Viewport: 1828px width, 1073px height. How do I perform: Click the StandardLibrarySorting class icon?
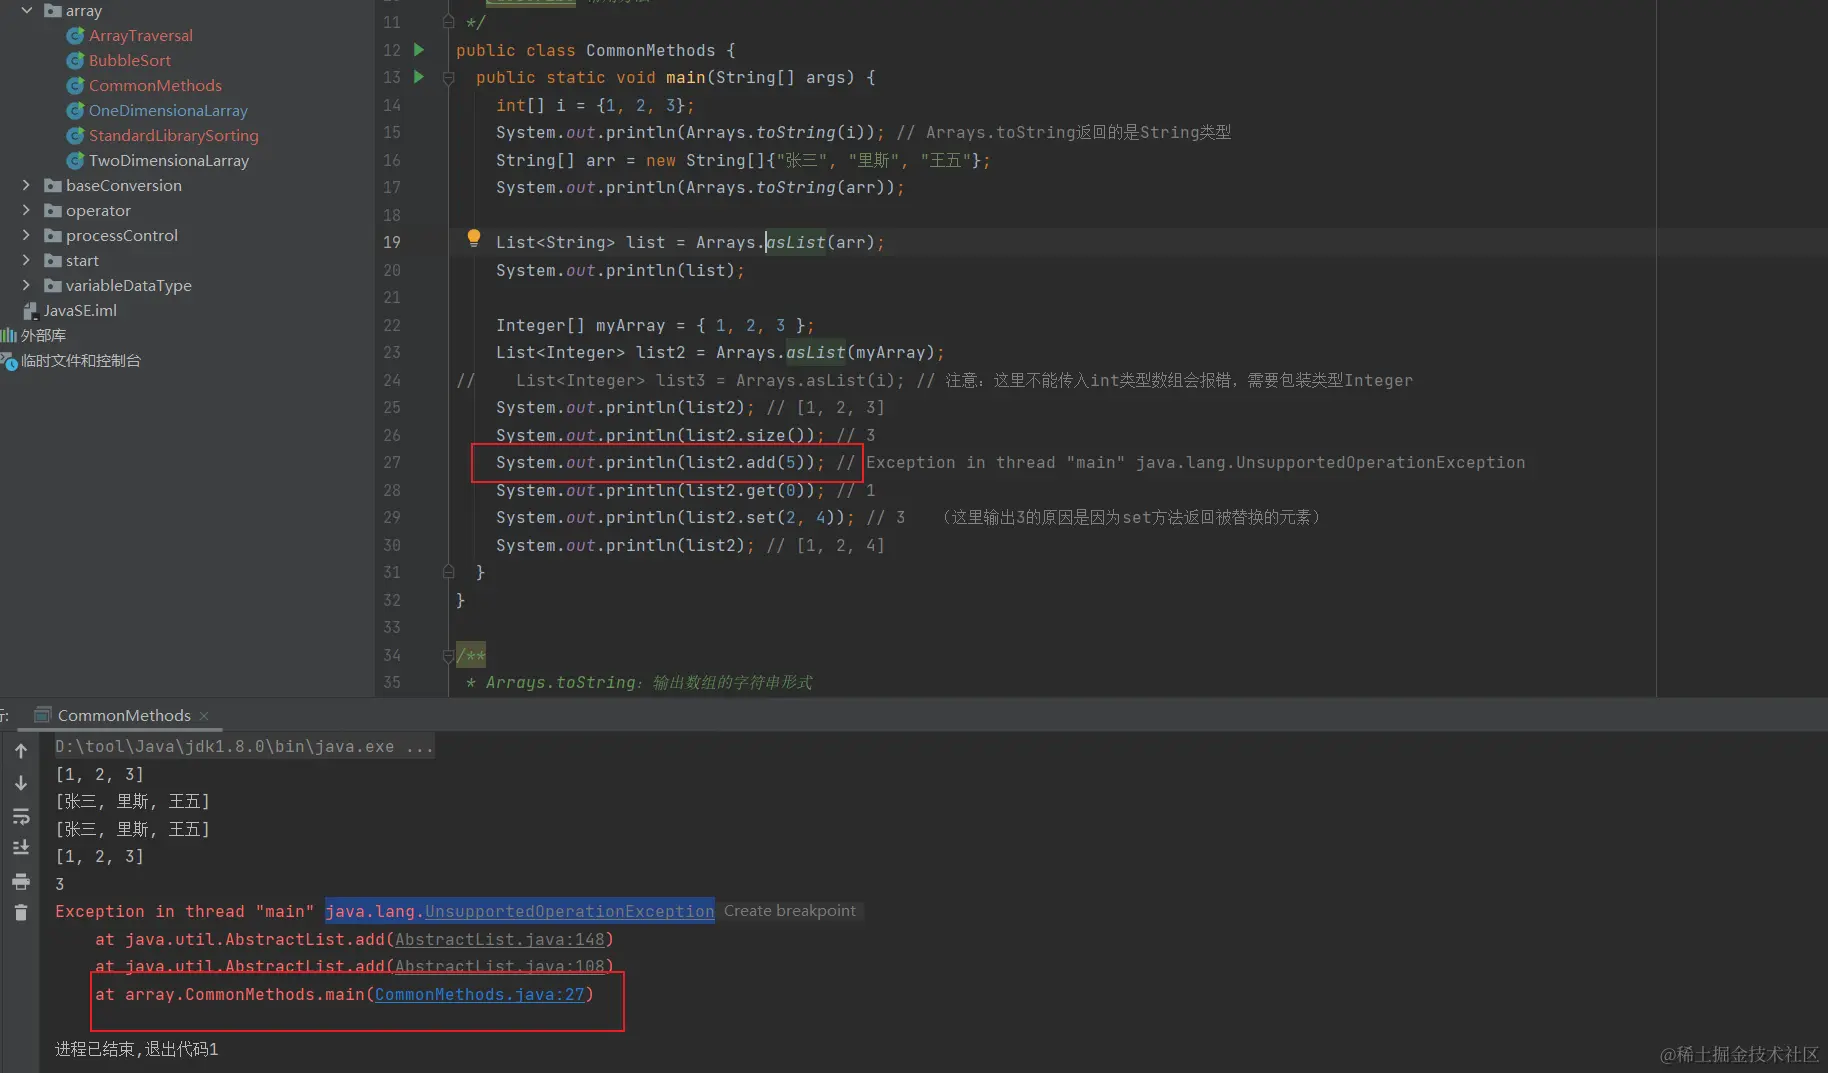tap(75, 136)
